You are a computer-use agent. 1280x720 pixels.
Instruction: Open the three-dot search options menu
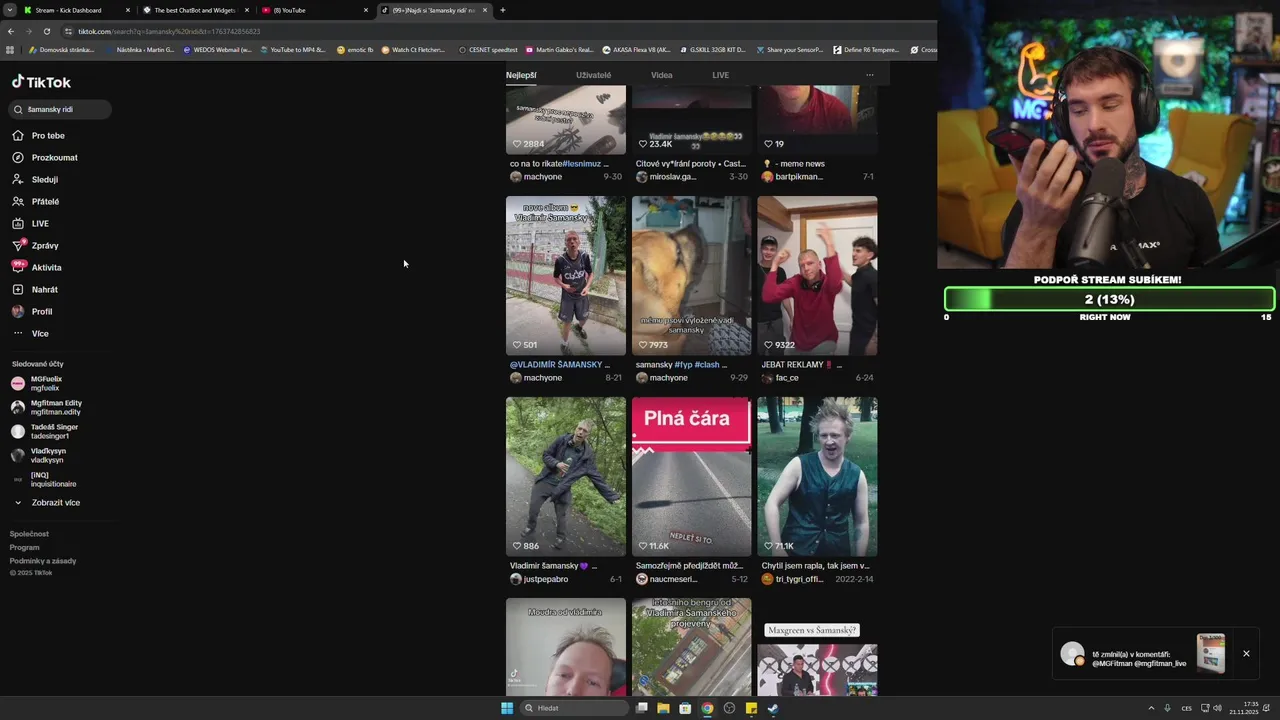[x=869, y=75]
